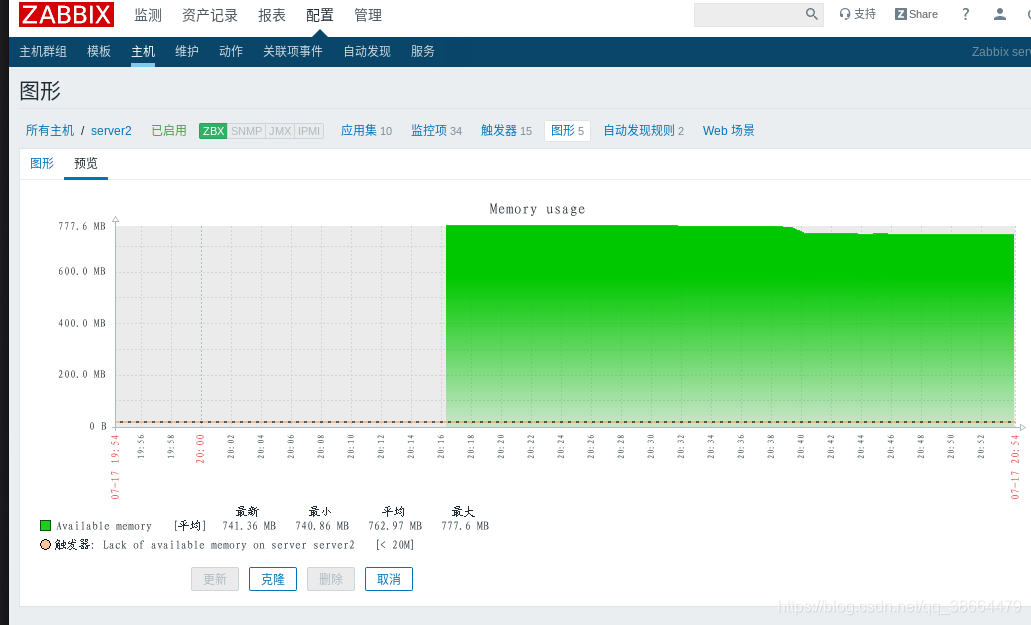Click the JMX availability badge
Viewport: 1031px width, 625px height.
280,131
